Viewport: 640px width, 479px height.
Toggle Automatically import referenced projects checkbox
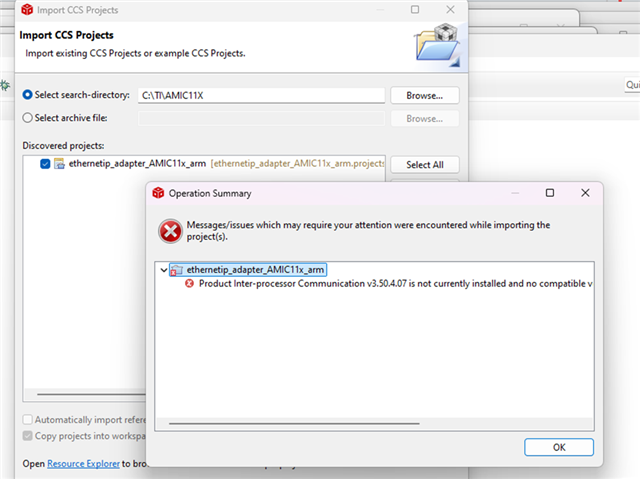coord(27,419)
